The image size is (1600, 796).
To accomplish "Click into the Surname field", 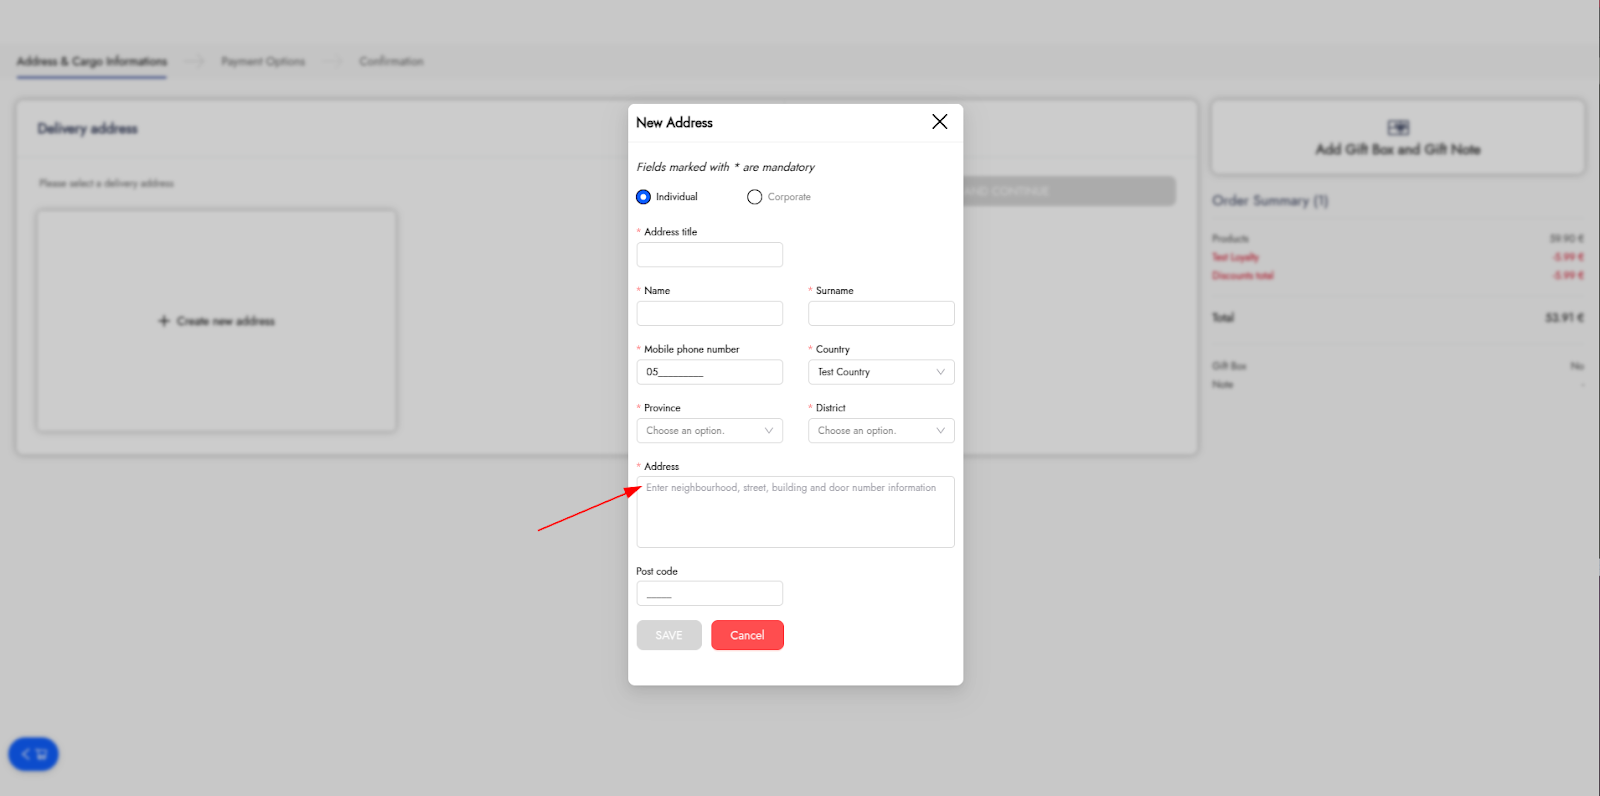I will pyautogui.click(x=880, y=314).
